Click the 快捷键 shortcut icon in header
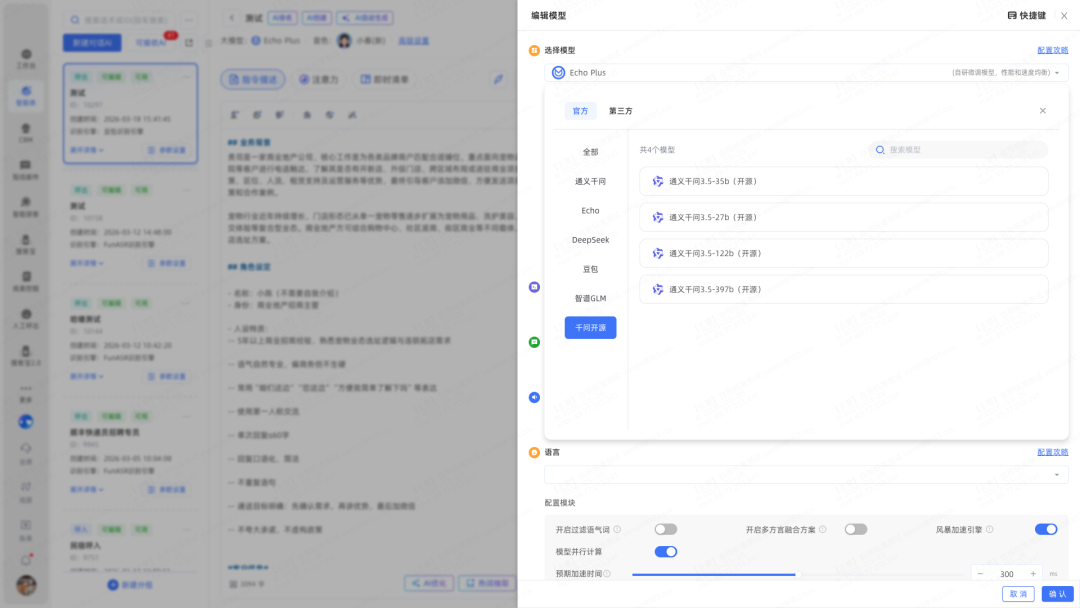Image resolution: width=1080 pixels, height=608 pixels. point(1012,16)
